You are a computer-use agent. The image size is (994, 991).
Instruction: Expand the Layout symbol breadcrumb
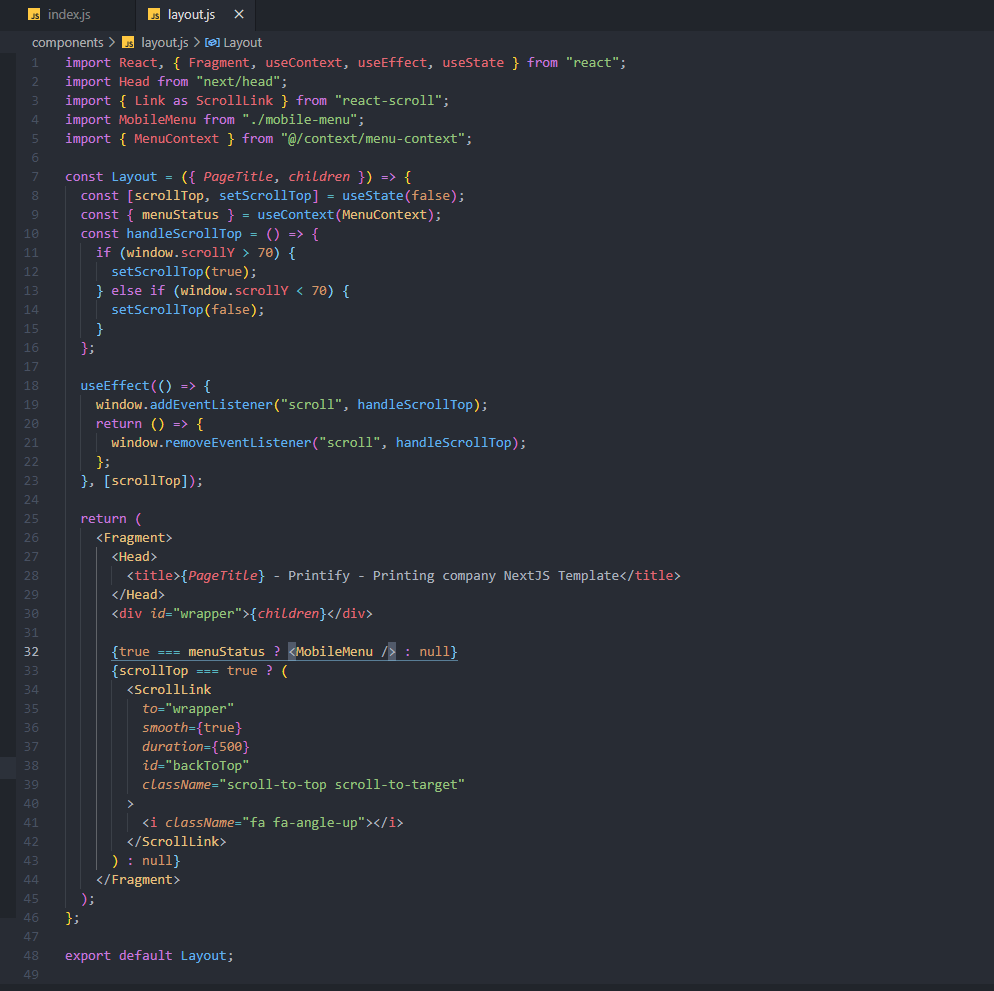242,42
